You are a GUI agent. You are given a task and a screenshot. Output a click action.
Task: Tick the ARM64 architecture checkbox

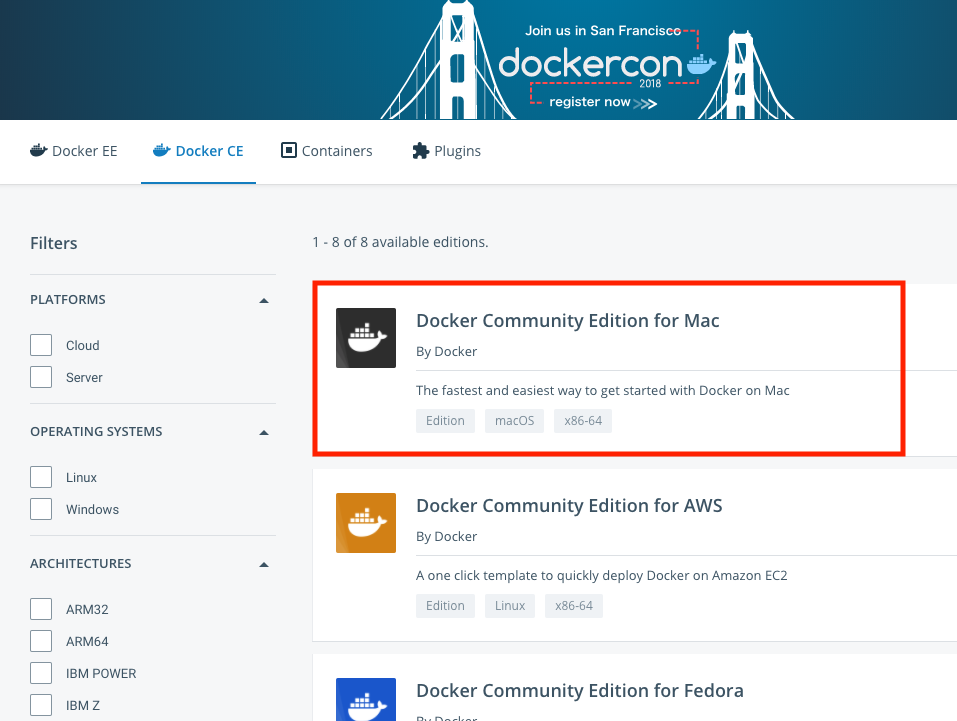pos(41,641)
